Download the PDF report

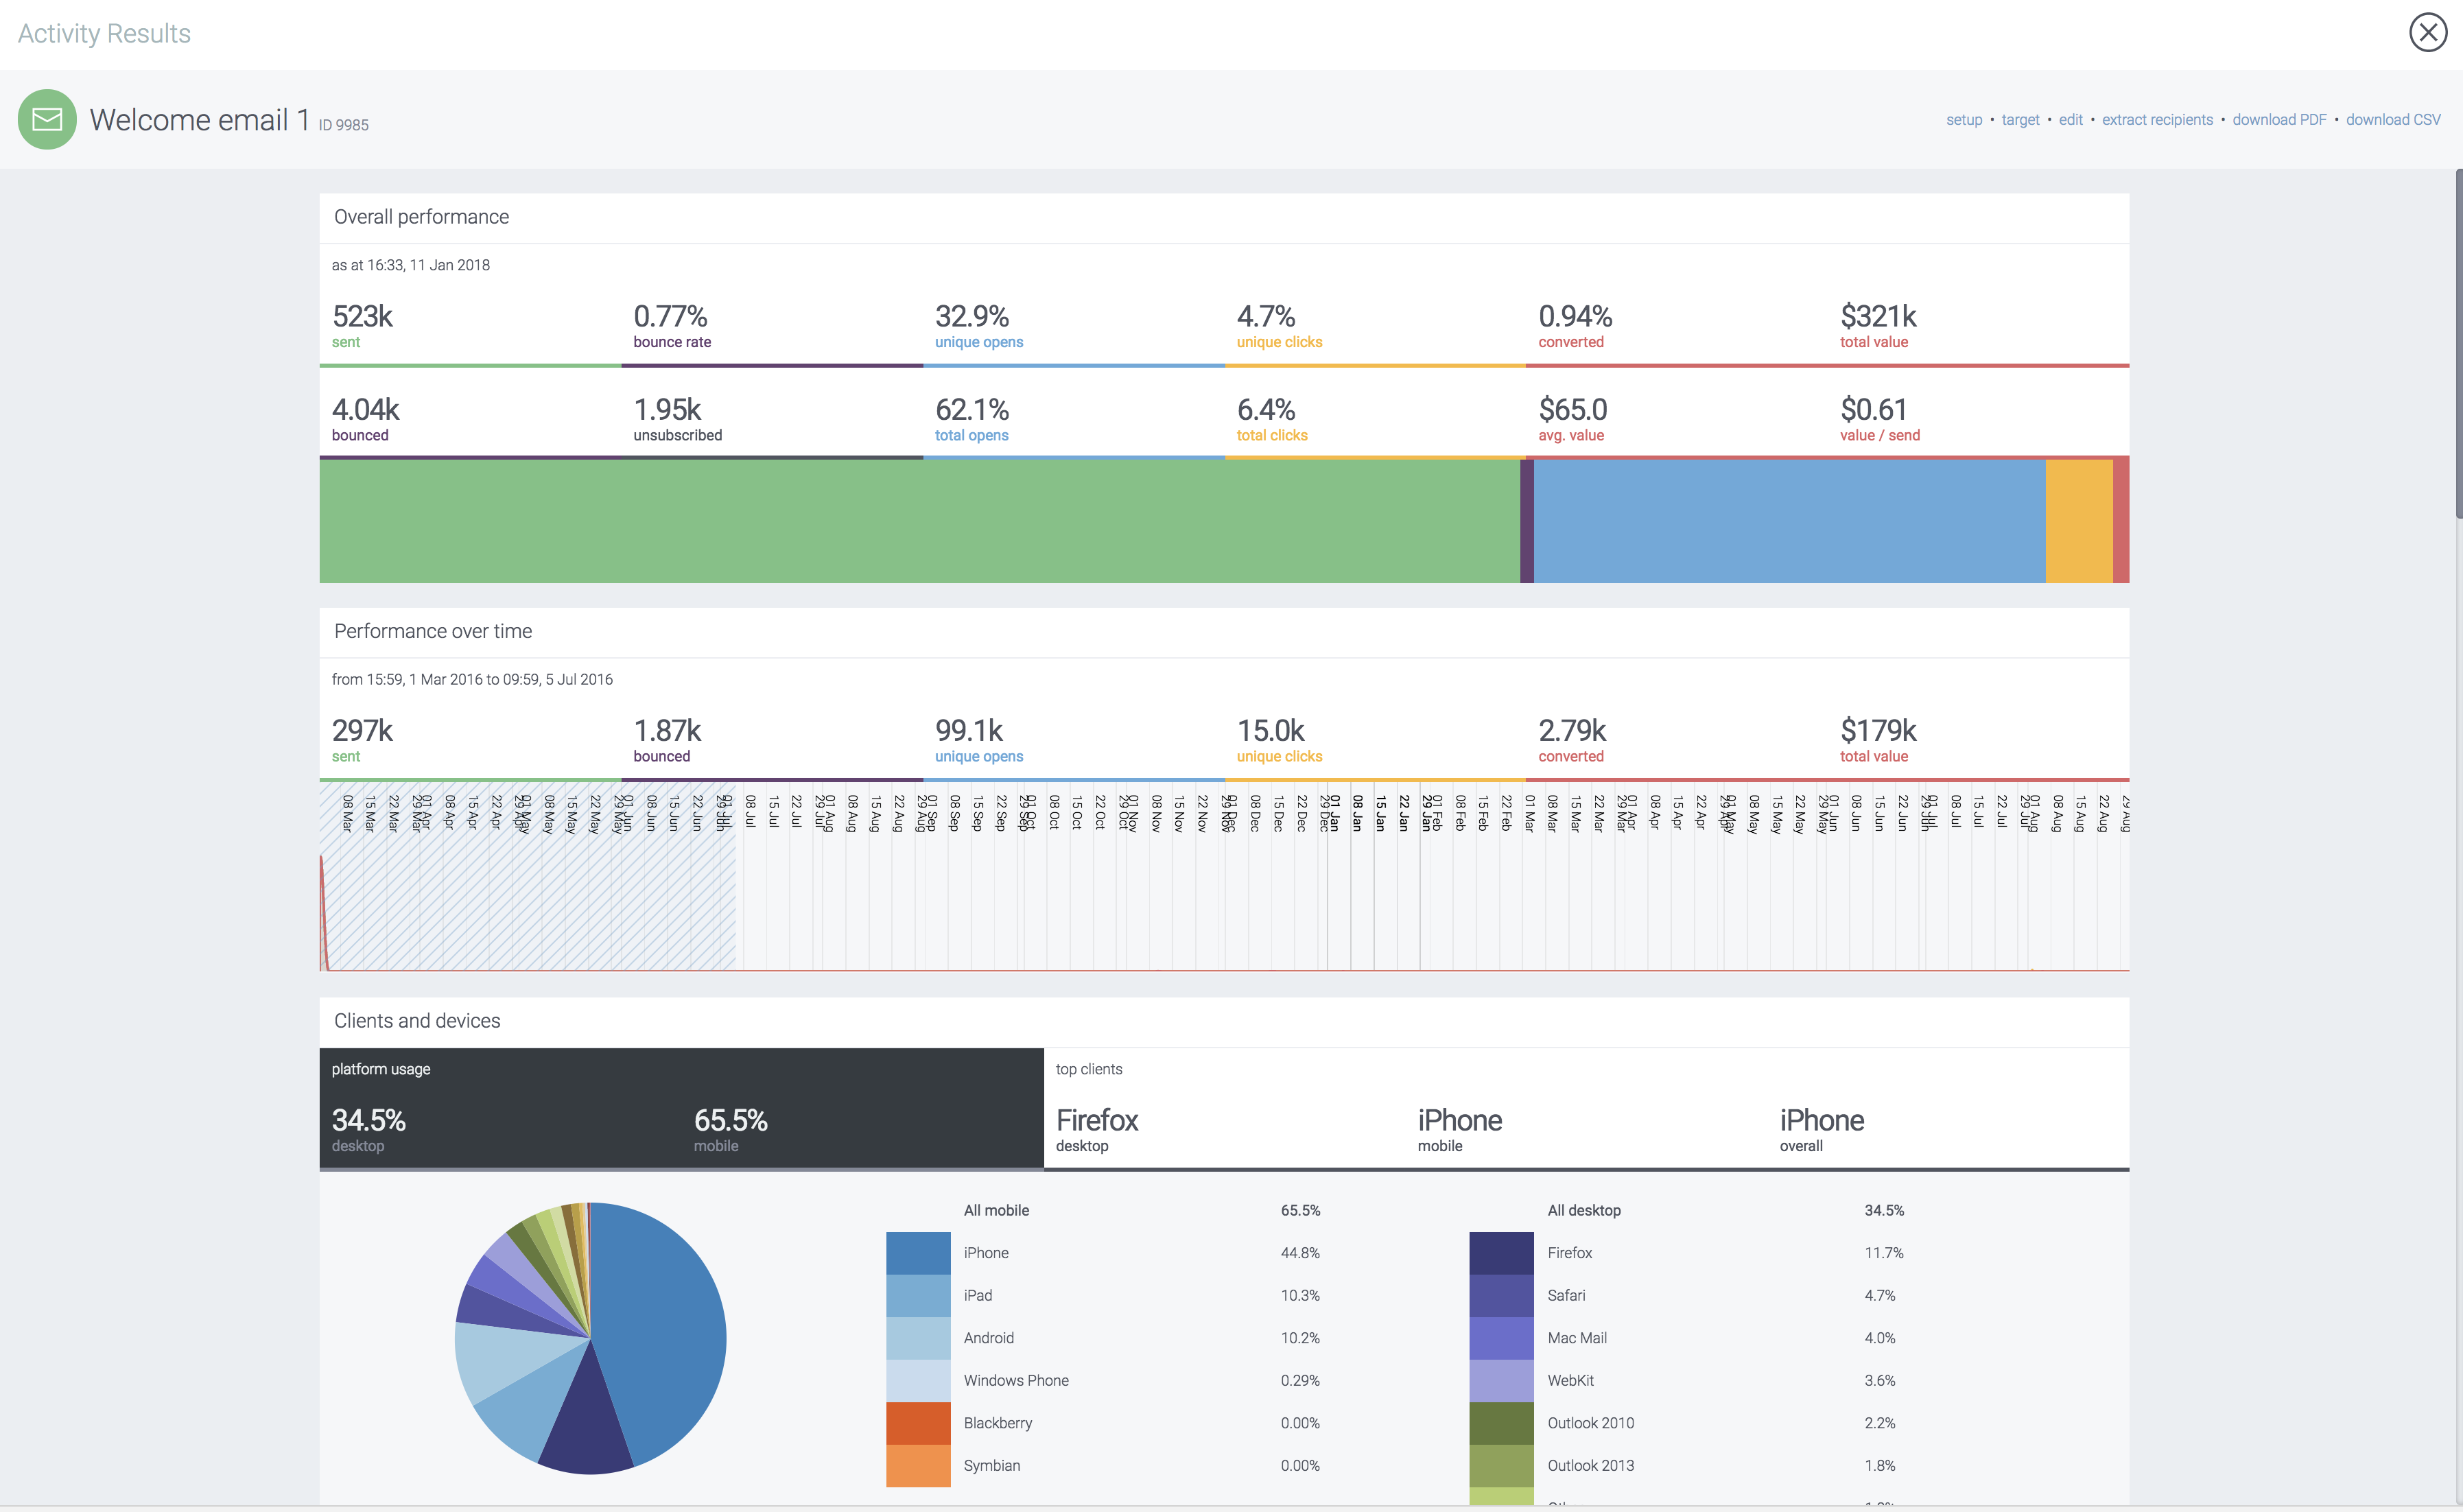click(2278, 120)
